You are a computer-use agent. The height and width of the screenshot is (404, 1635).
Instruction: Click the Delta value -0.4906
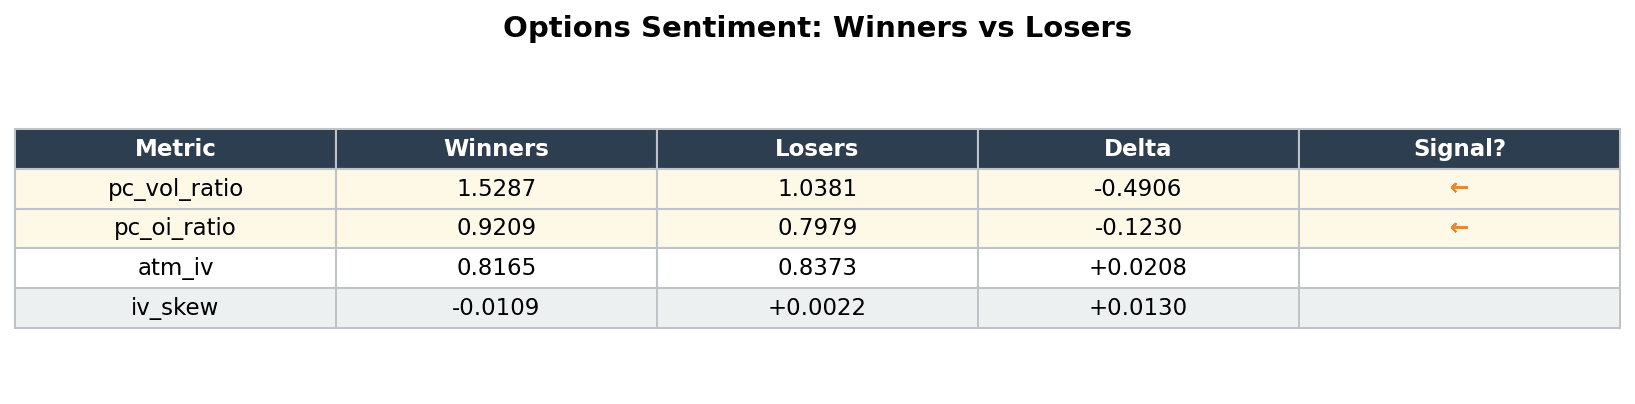pos(1138,189)
